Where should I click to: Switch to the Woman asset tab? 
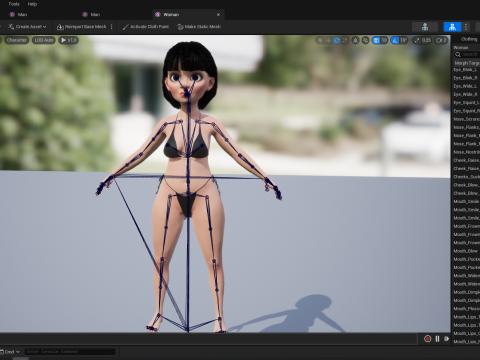pos(188,15)
